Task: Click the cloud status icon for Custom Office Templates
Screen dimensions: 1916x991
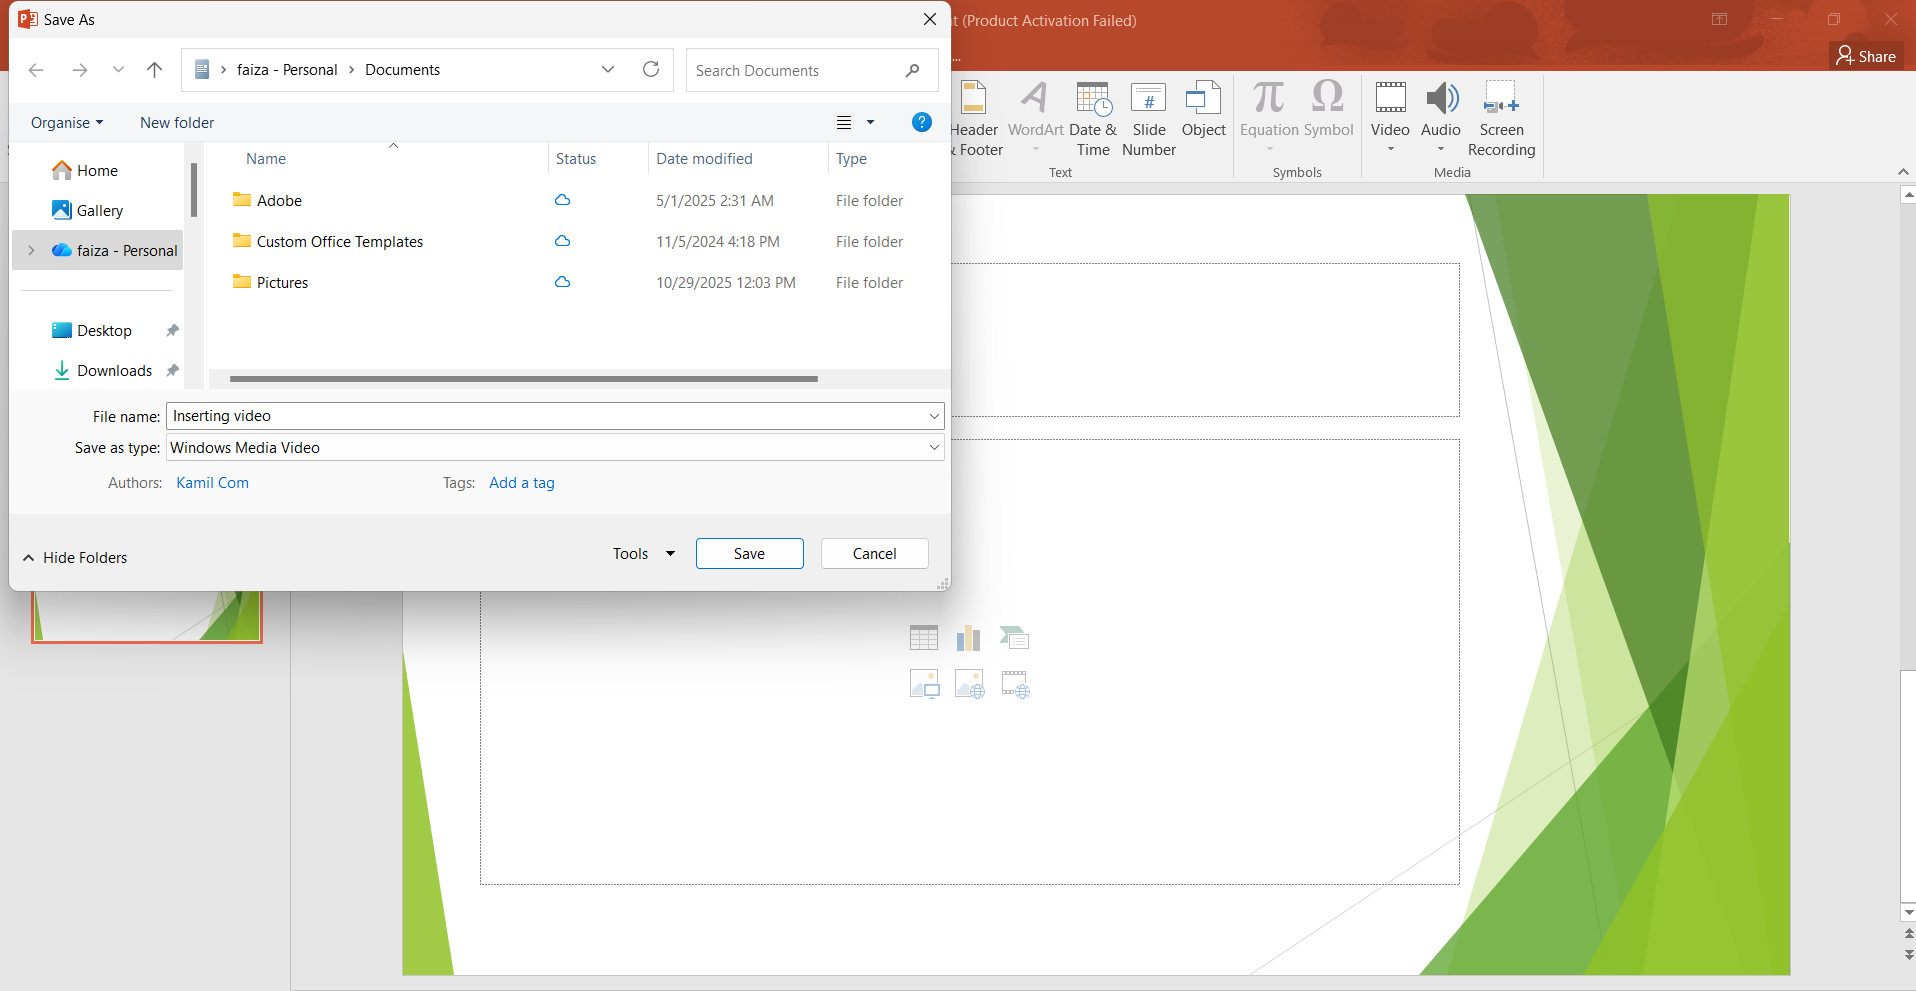Action: click(563, 241)
